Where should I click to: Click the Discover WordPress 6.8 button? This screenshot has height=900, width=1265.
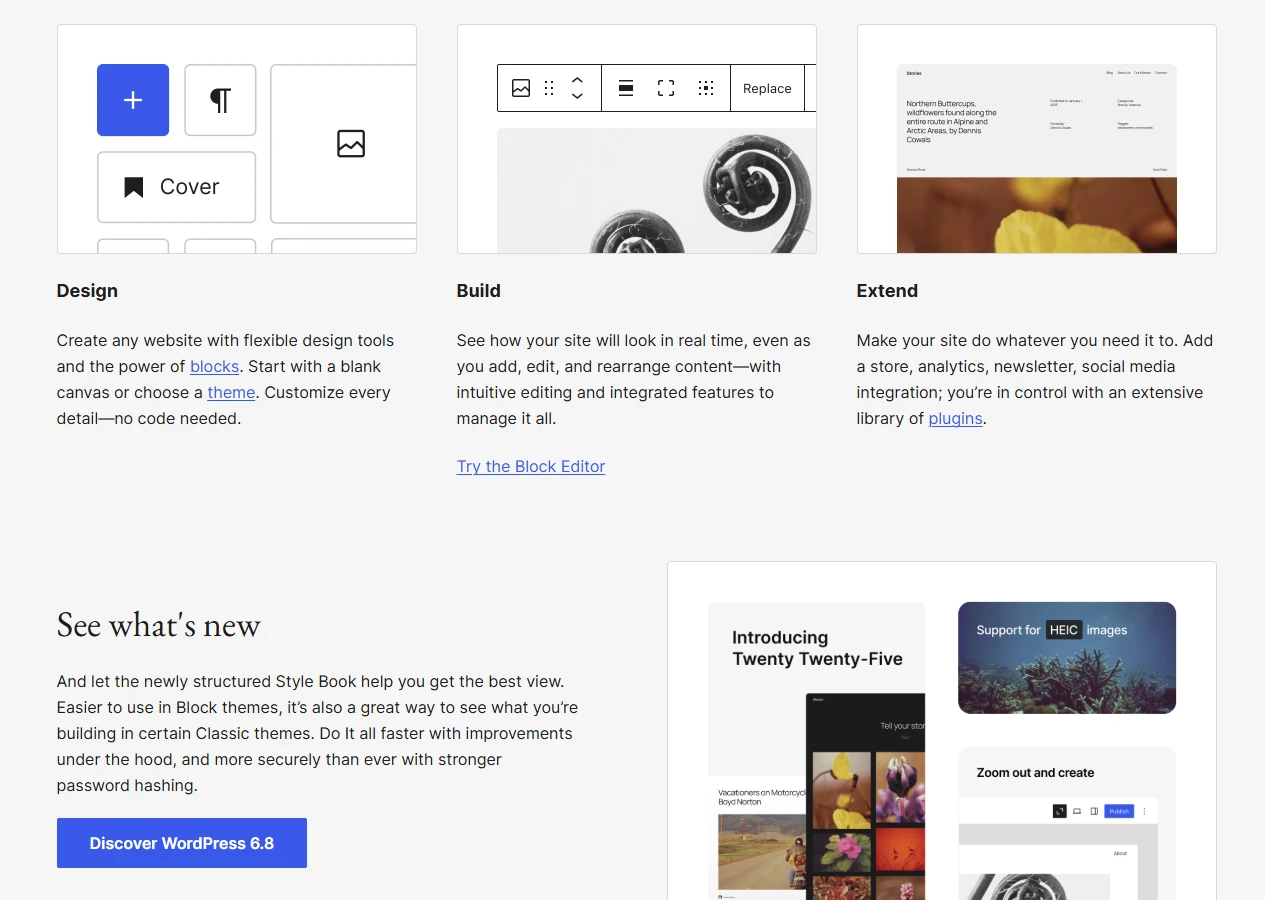pyautogui.click(x=182, y=843)
